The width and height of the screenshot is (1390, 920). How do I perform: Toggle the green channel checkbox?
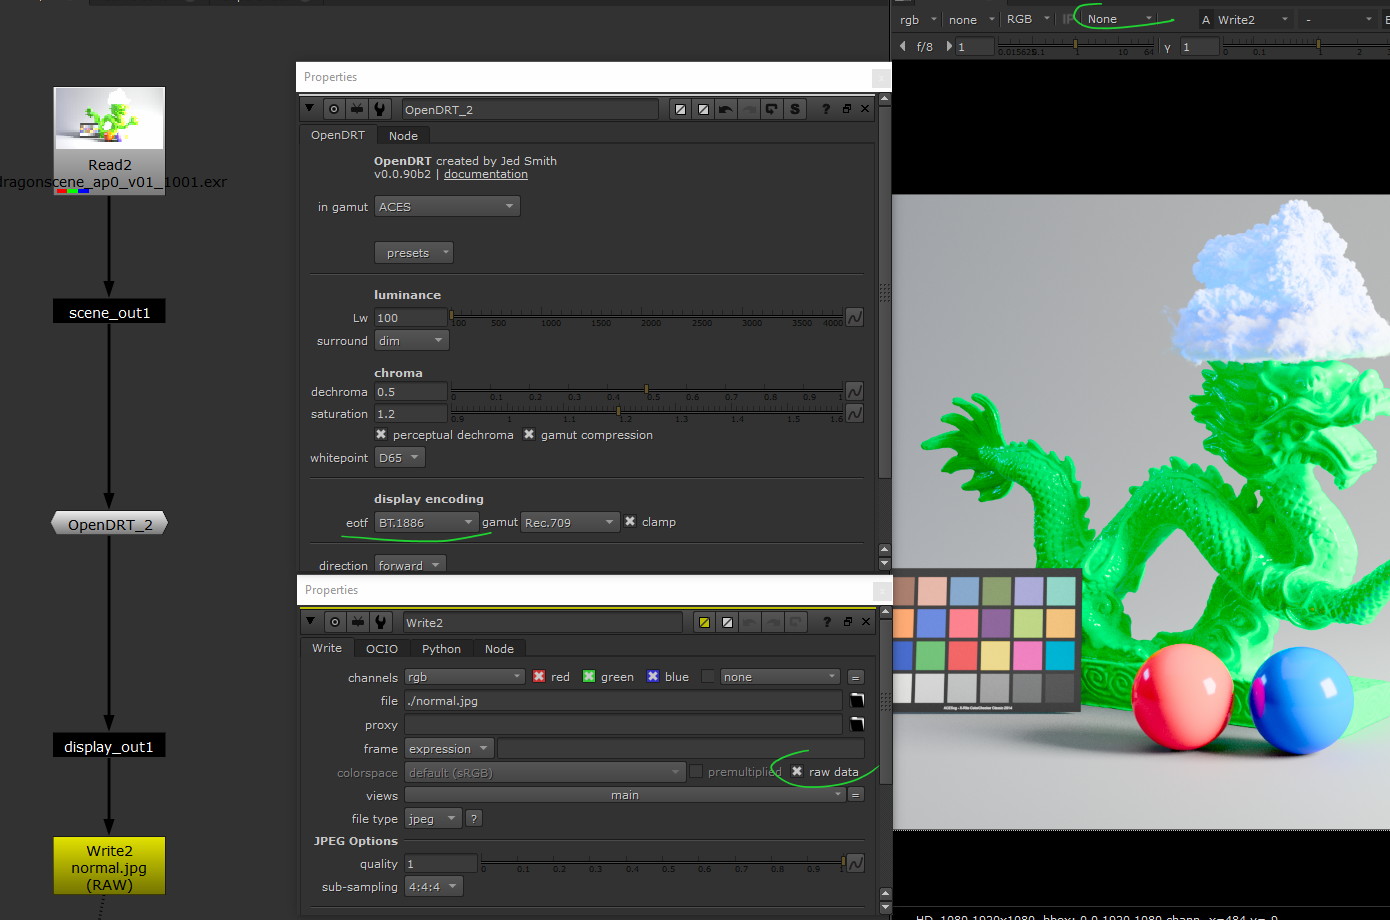[x=589, y=677]
